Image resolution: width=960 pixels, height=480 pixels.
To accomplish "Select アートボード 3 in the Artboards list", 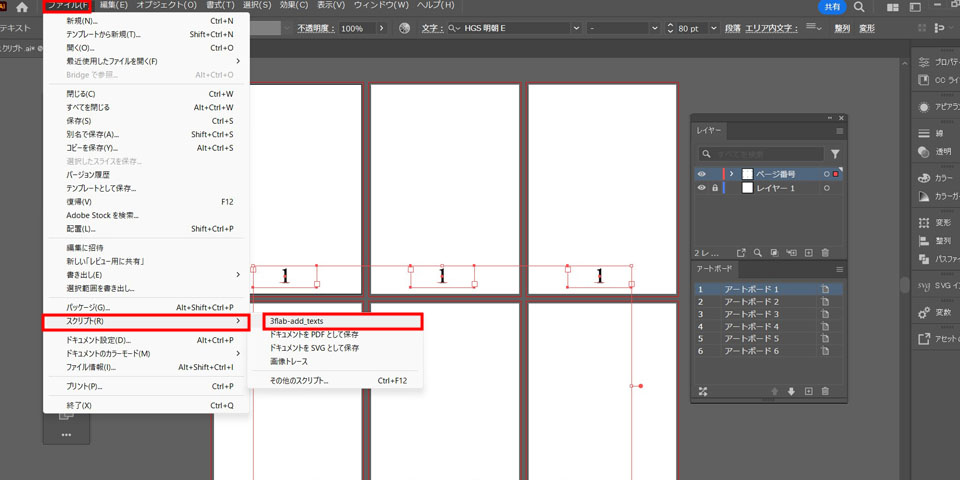I will point(751,314).
